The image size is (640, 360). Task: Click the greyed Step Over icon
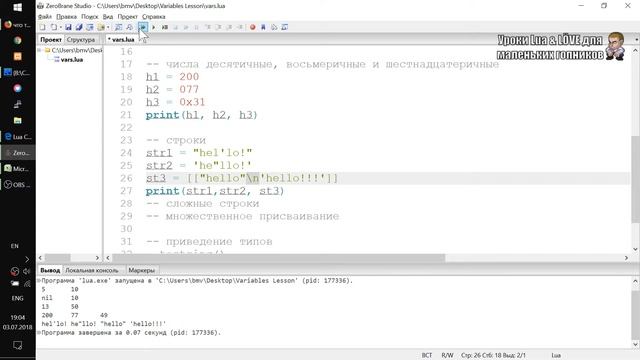click(219, 27)
